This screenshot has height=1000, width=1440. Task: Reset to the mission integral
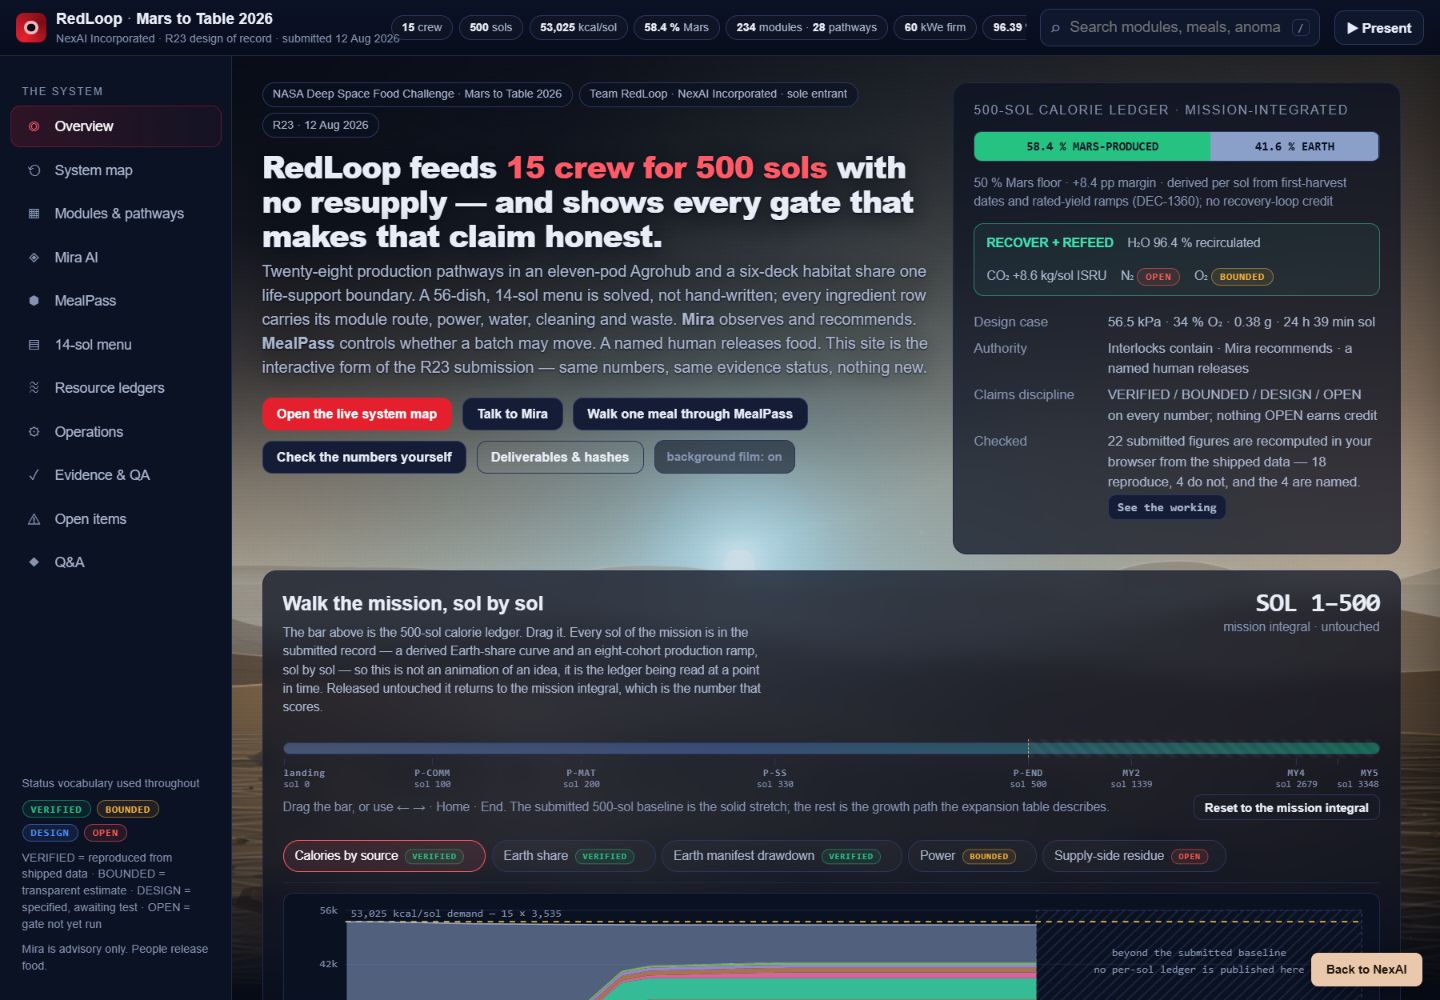(x=1286, y=807)
